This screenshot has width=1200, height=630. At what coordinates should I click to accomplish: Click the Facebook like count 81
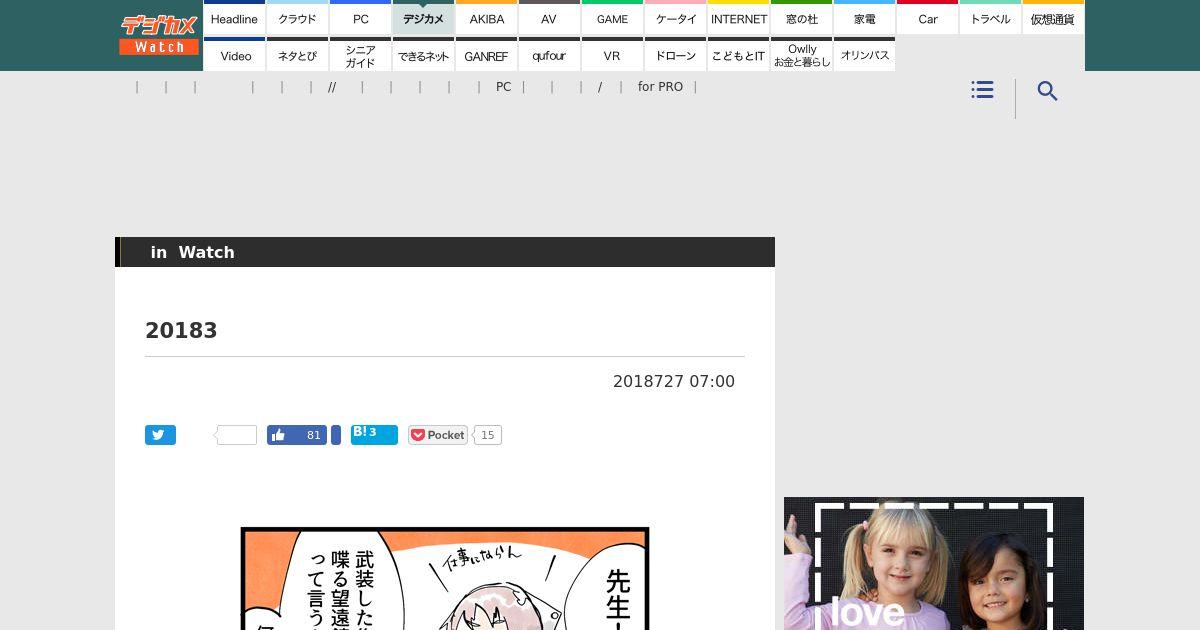tap(314, 435)
